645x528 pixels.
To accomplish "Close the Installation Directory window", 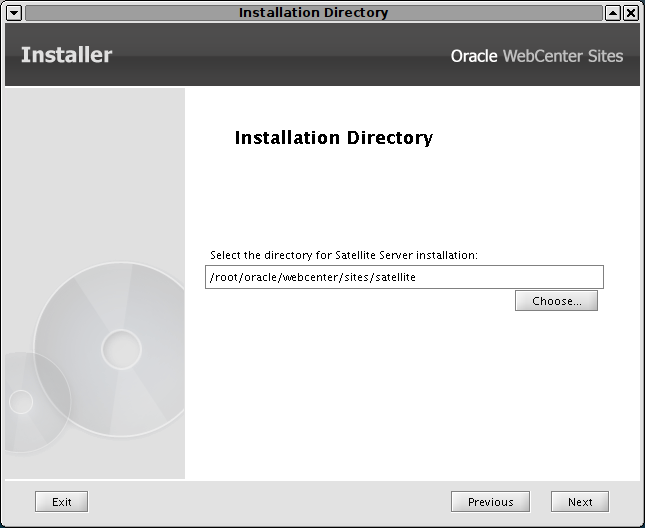I will point(631,13).
